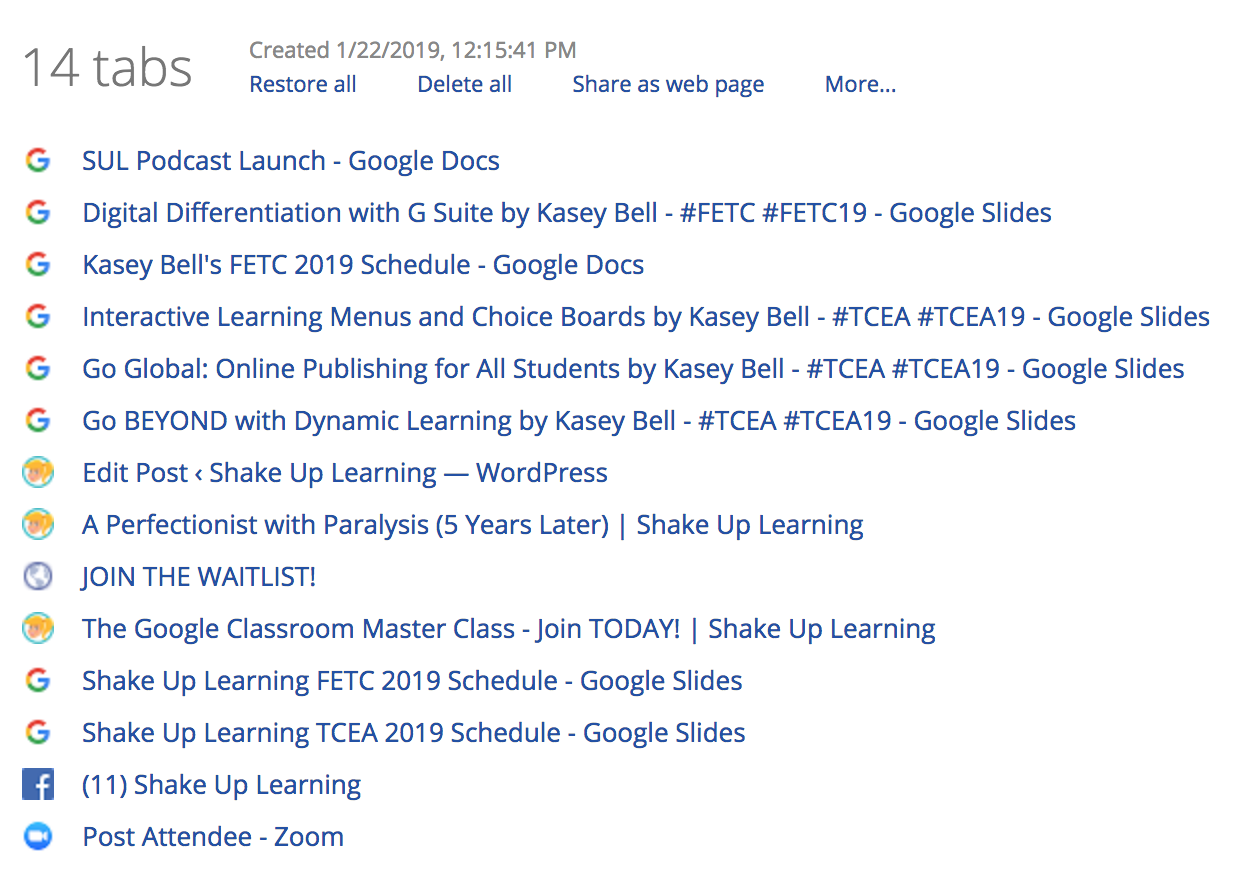Click the 14 tabs group title
The width and height of the screenshot is (1256, 884).
click(107, 68)
